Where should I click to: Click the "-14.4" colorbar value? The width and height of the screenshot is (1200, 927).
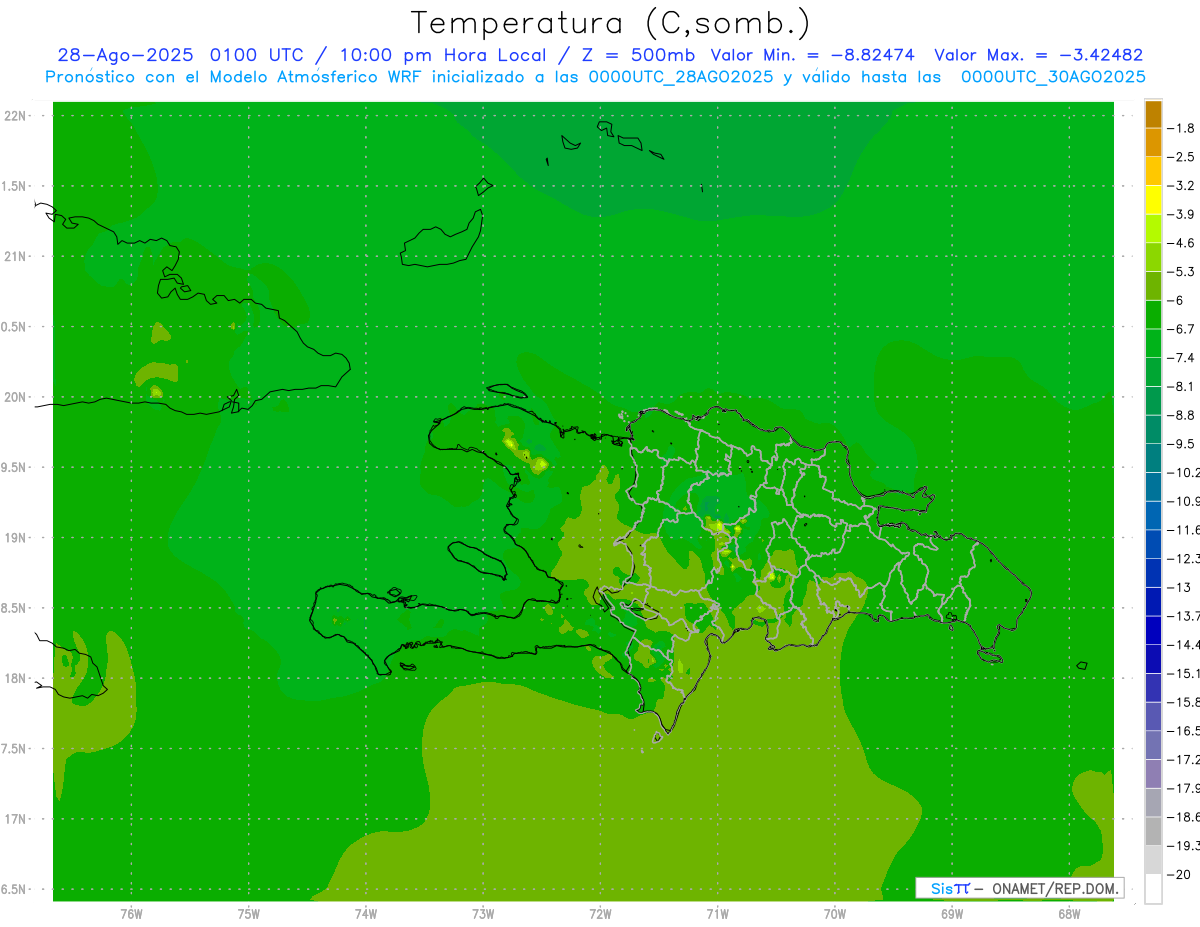[x=1183, y=644]
